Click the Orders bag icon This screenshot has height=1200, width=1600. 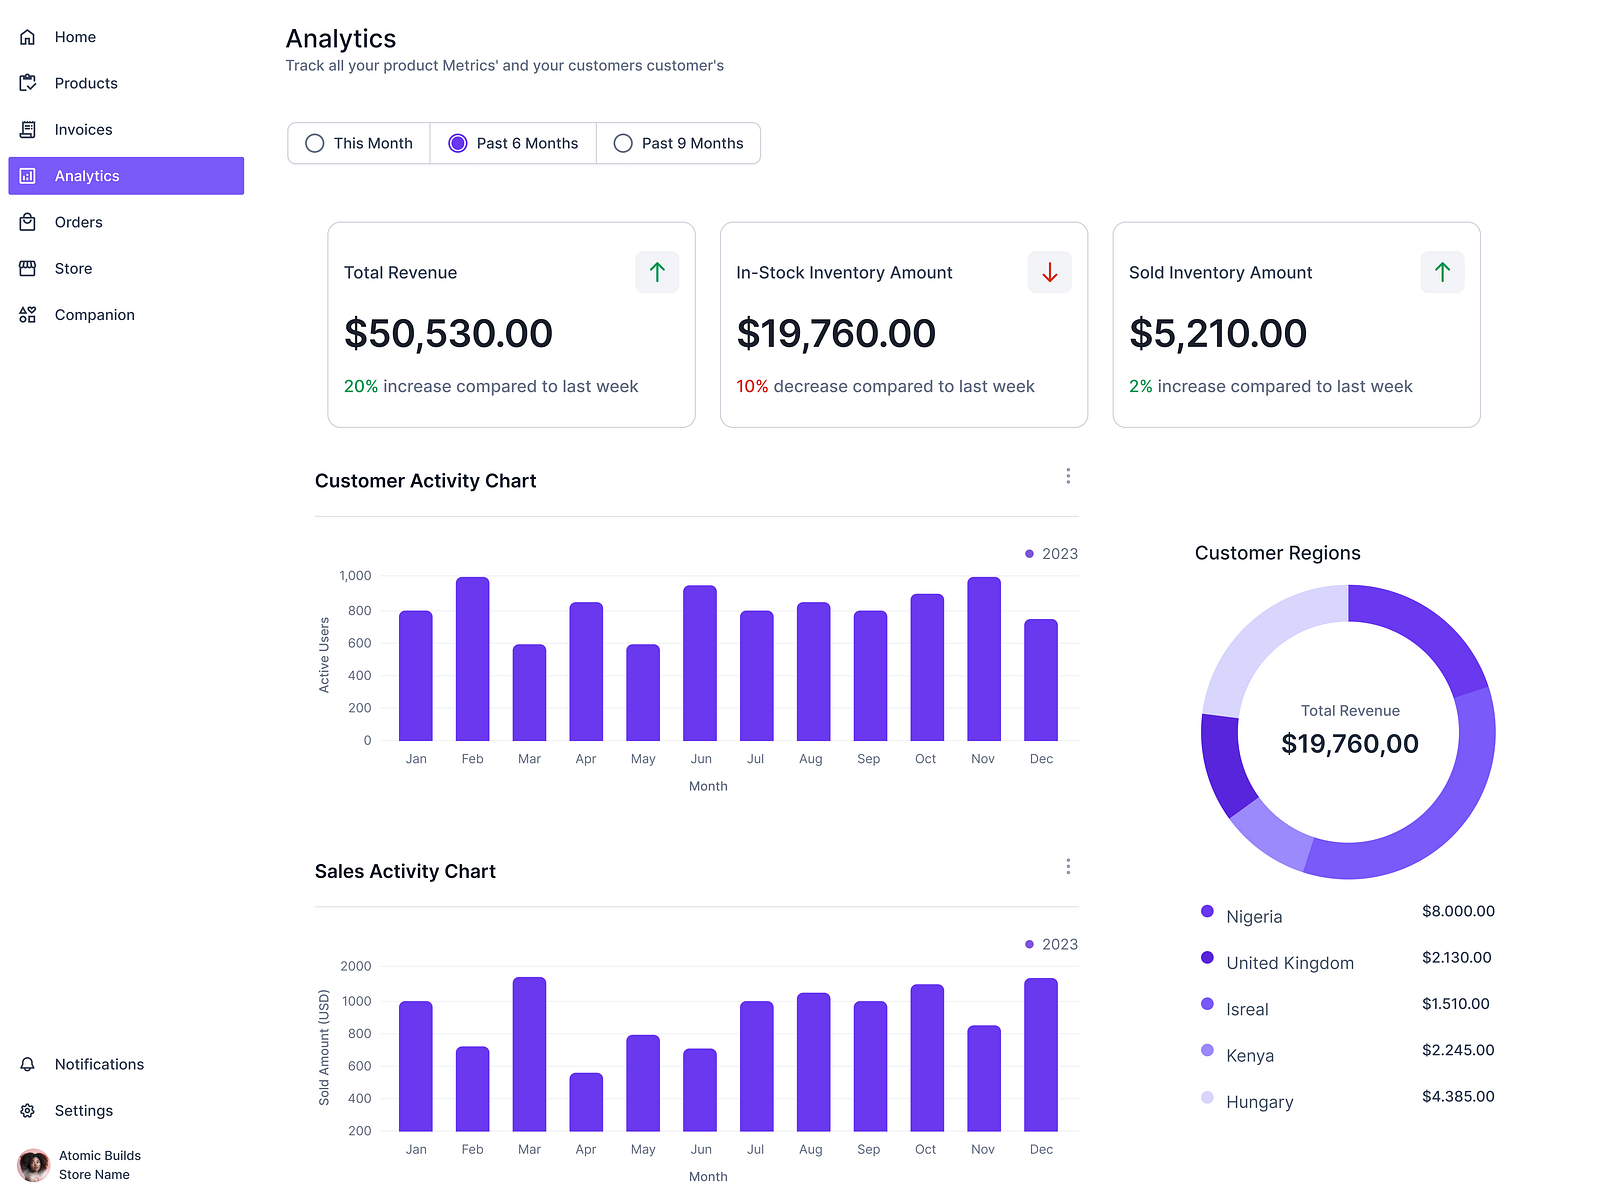click(28, 222)
